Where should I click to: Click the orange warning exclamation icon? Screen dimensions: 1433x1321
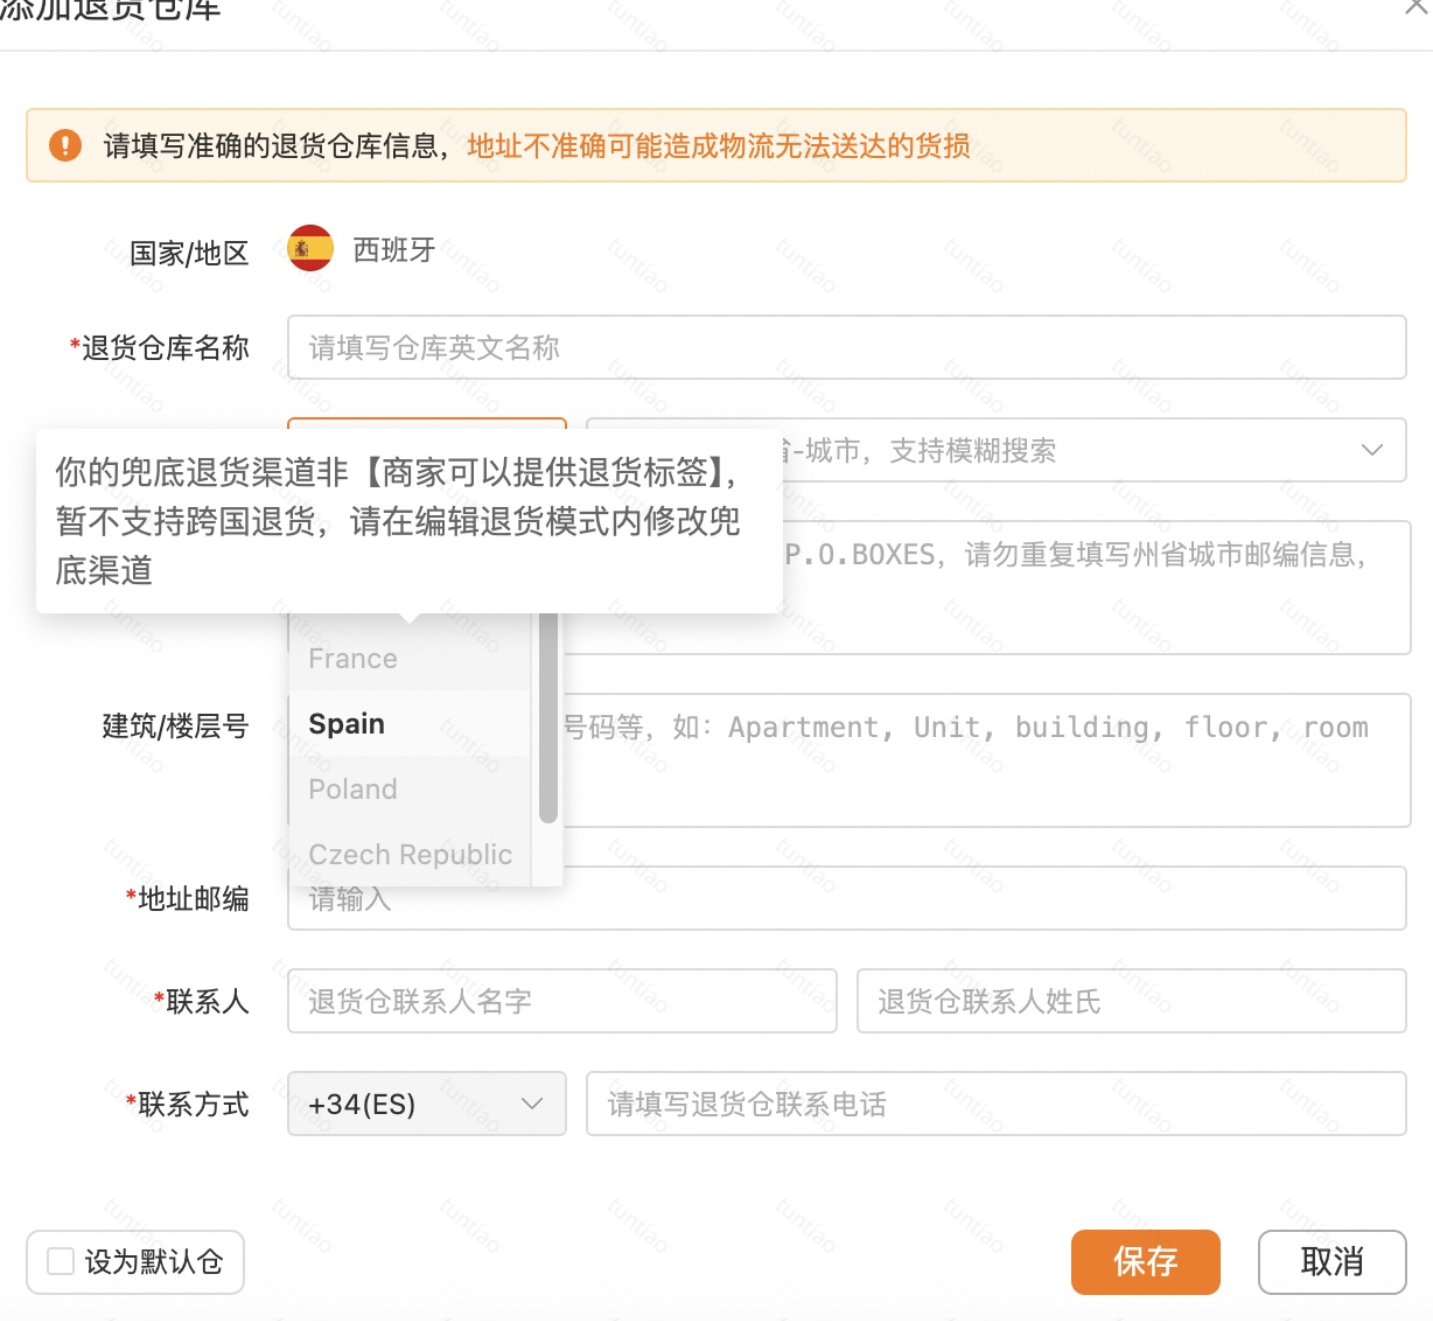(x=63, y=146)
